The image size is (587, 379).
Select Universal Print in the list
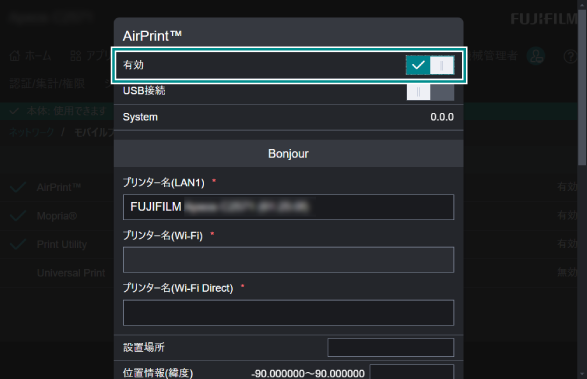pos(71,273)
